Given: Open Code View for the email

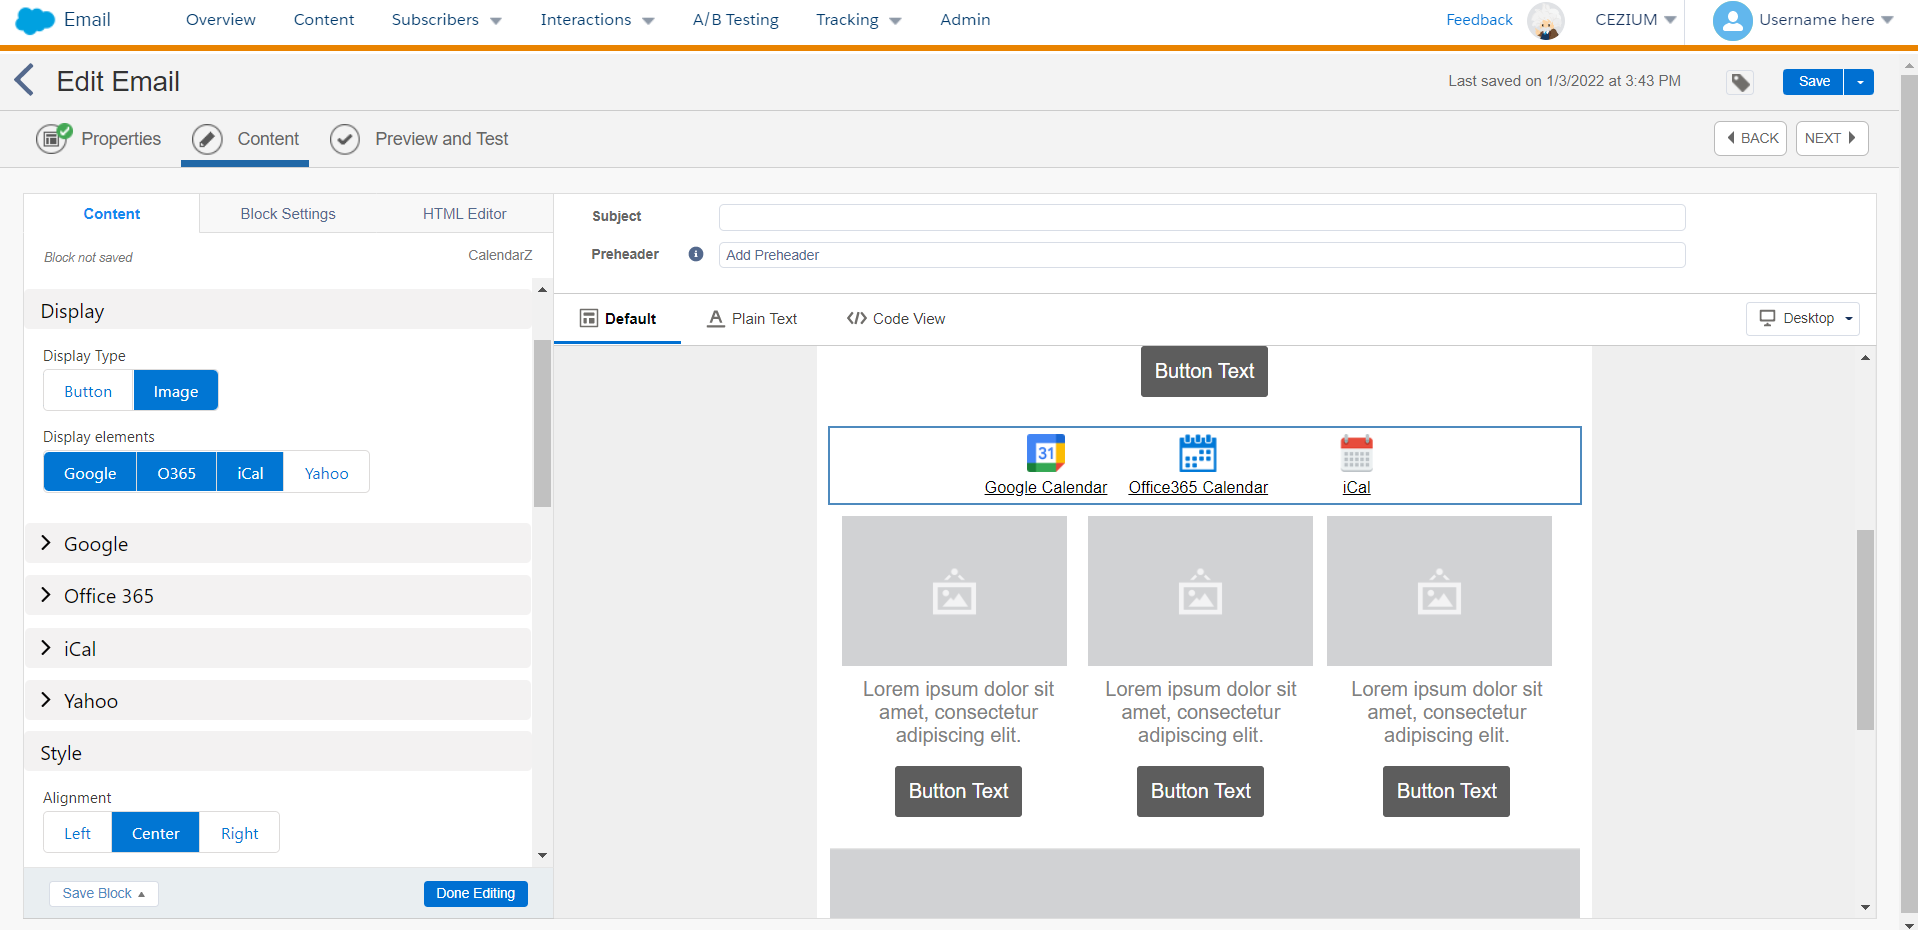Looking at the screenshot, I should pyautogui.click(x=895, y=318).
